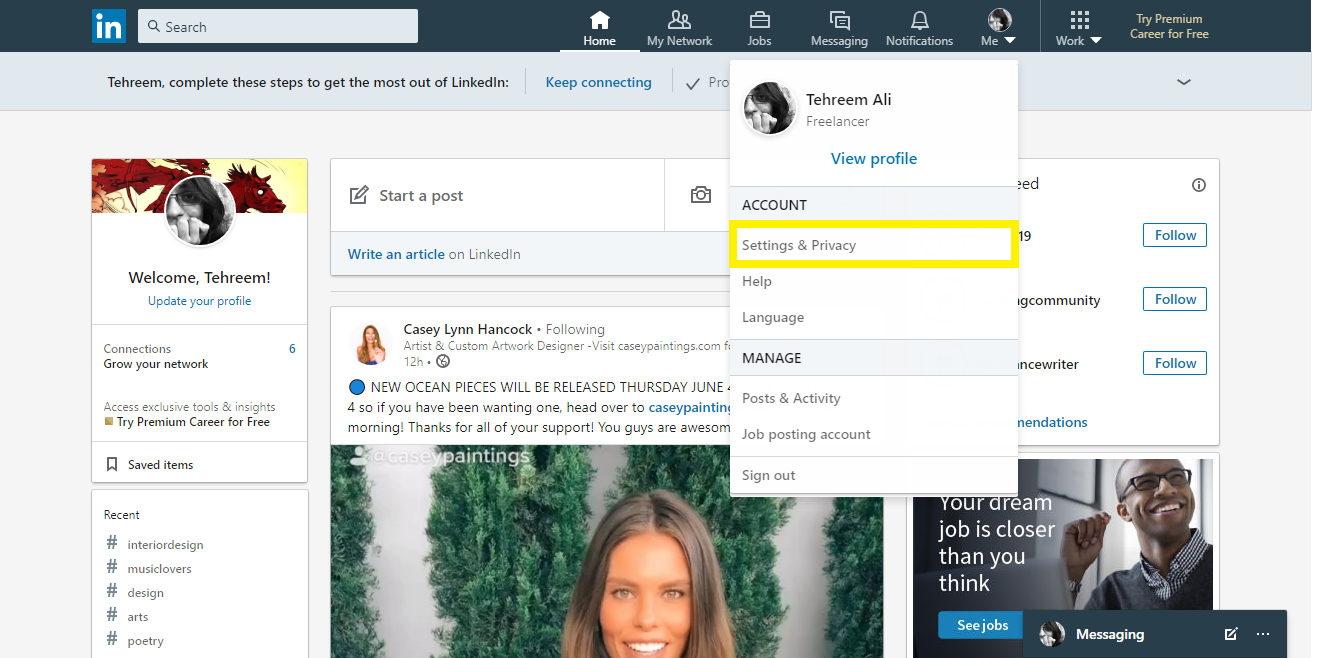
Task: Compose a new message from the Messaging bar
Action: click(1229, 633)
